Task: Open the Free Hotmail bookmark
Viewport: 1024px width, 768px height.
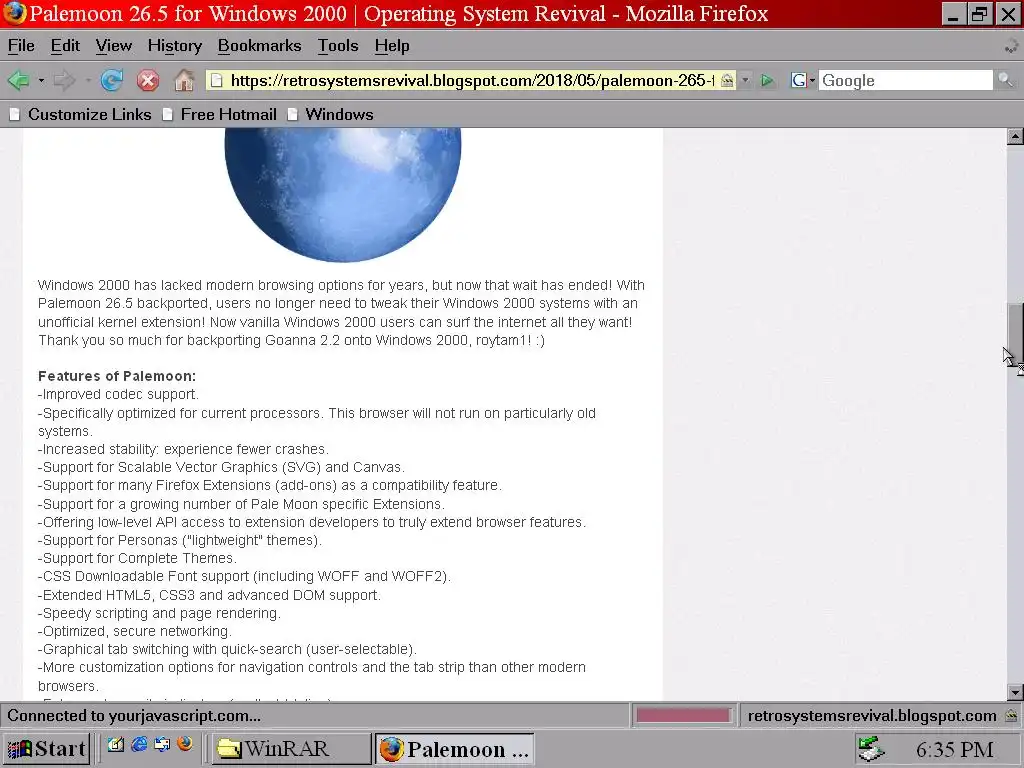Action: tap(219, 114)
